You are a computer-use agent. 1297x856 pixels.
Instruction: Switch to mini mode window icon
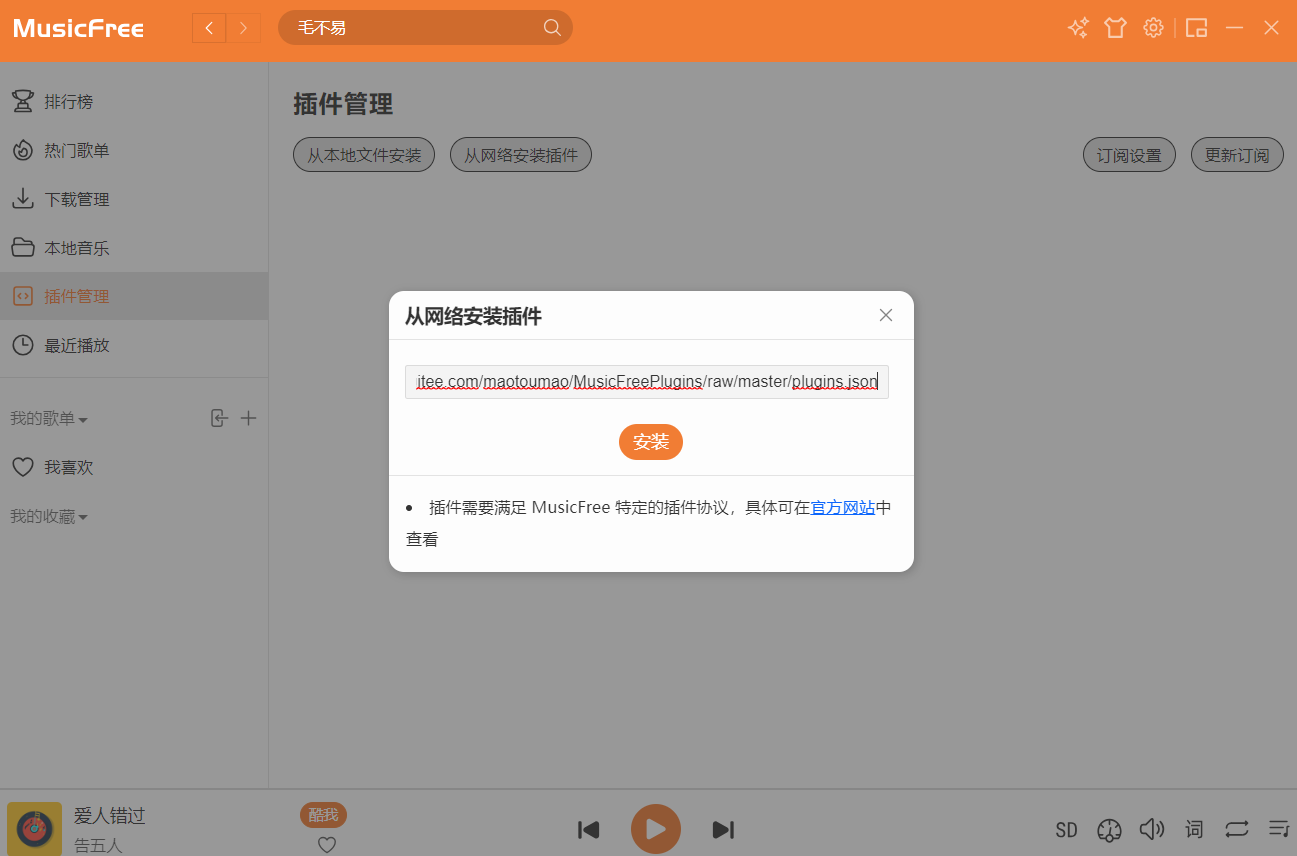pos(1197,28)
